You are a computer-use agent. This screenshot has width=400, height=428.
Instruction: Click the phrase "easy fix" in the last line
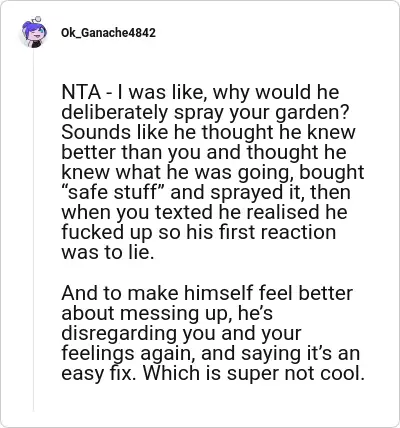(x=98, y=373)
